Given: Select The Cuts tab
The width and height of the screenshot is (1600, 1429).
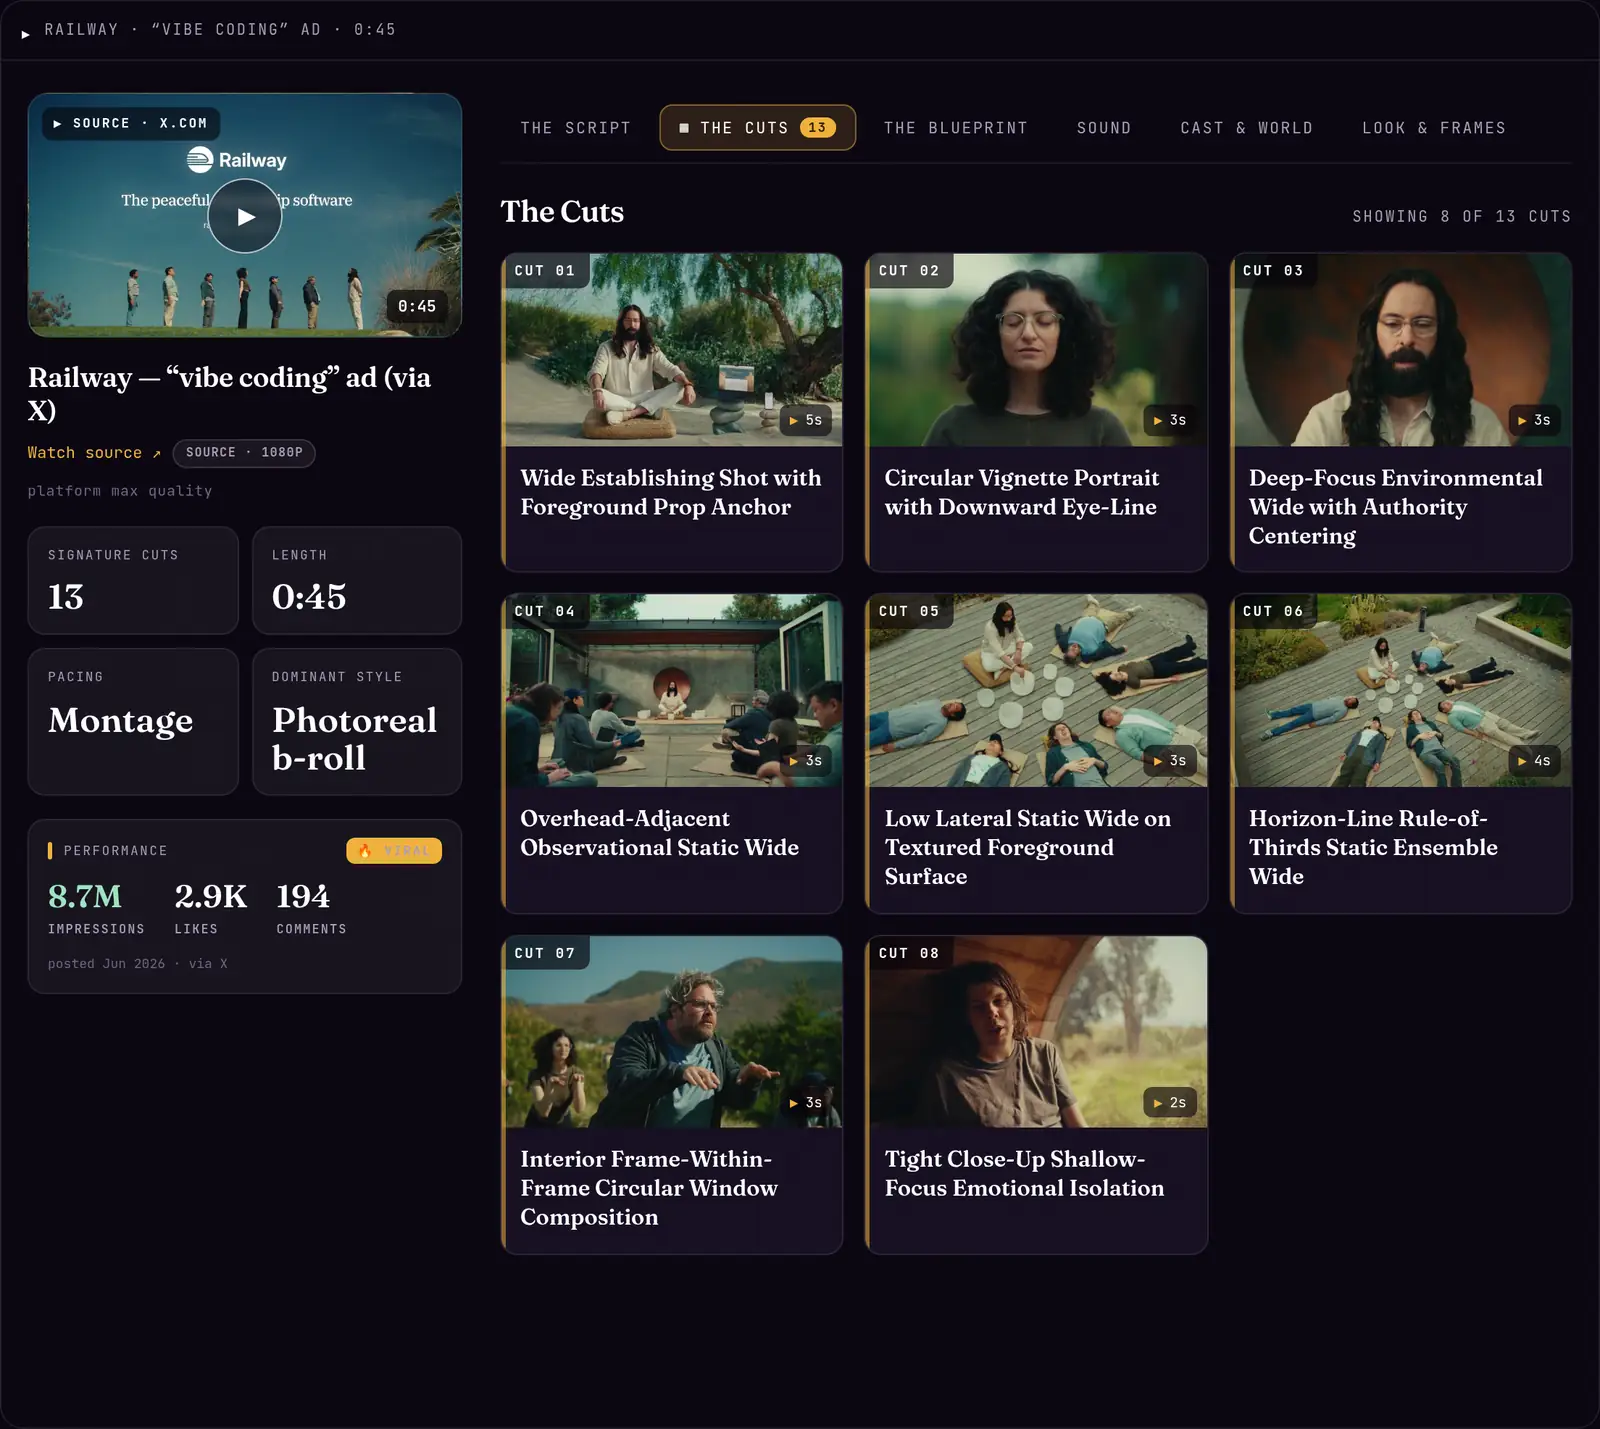Looking at the screenshot, I should pos(757,128).
